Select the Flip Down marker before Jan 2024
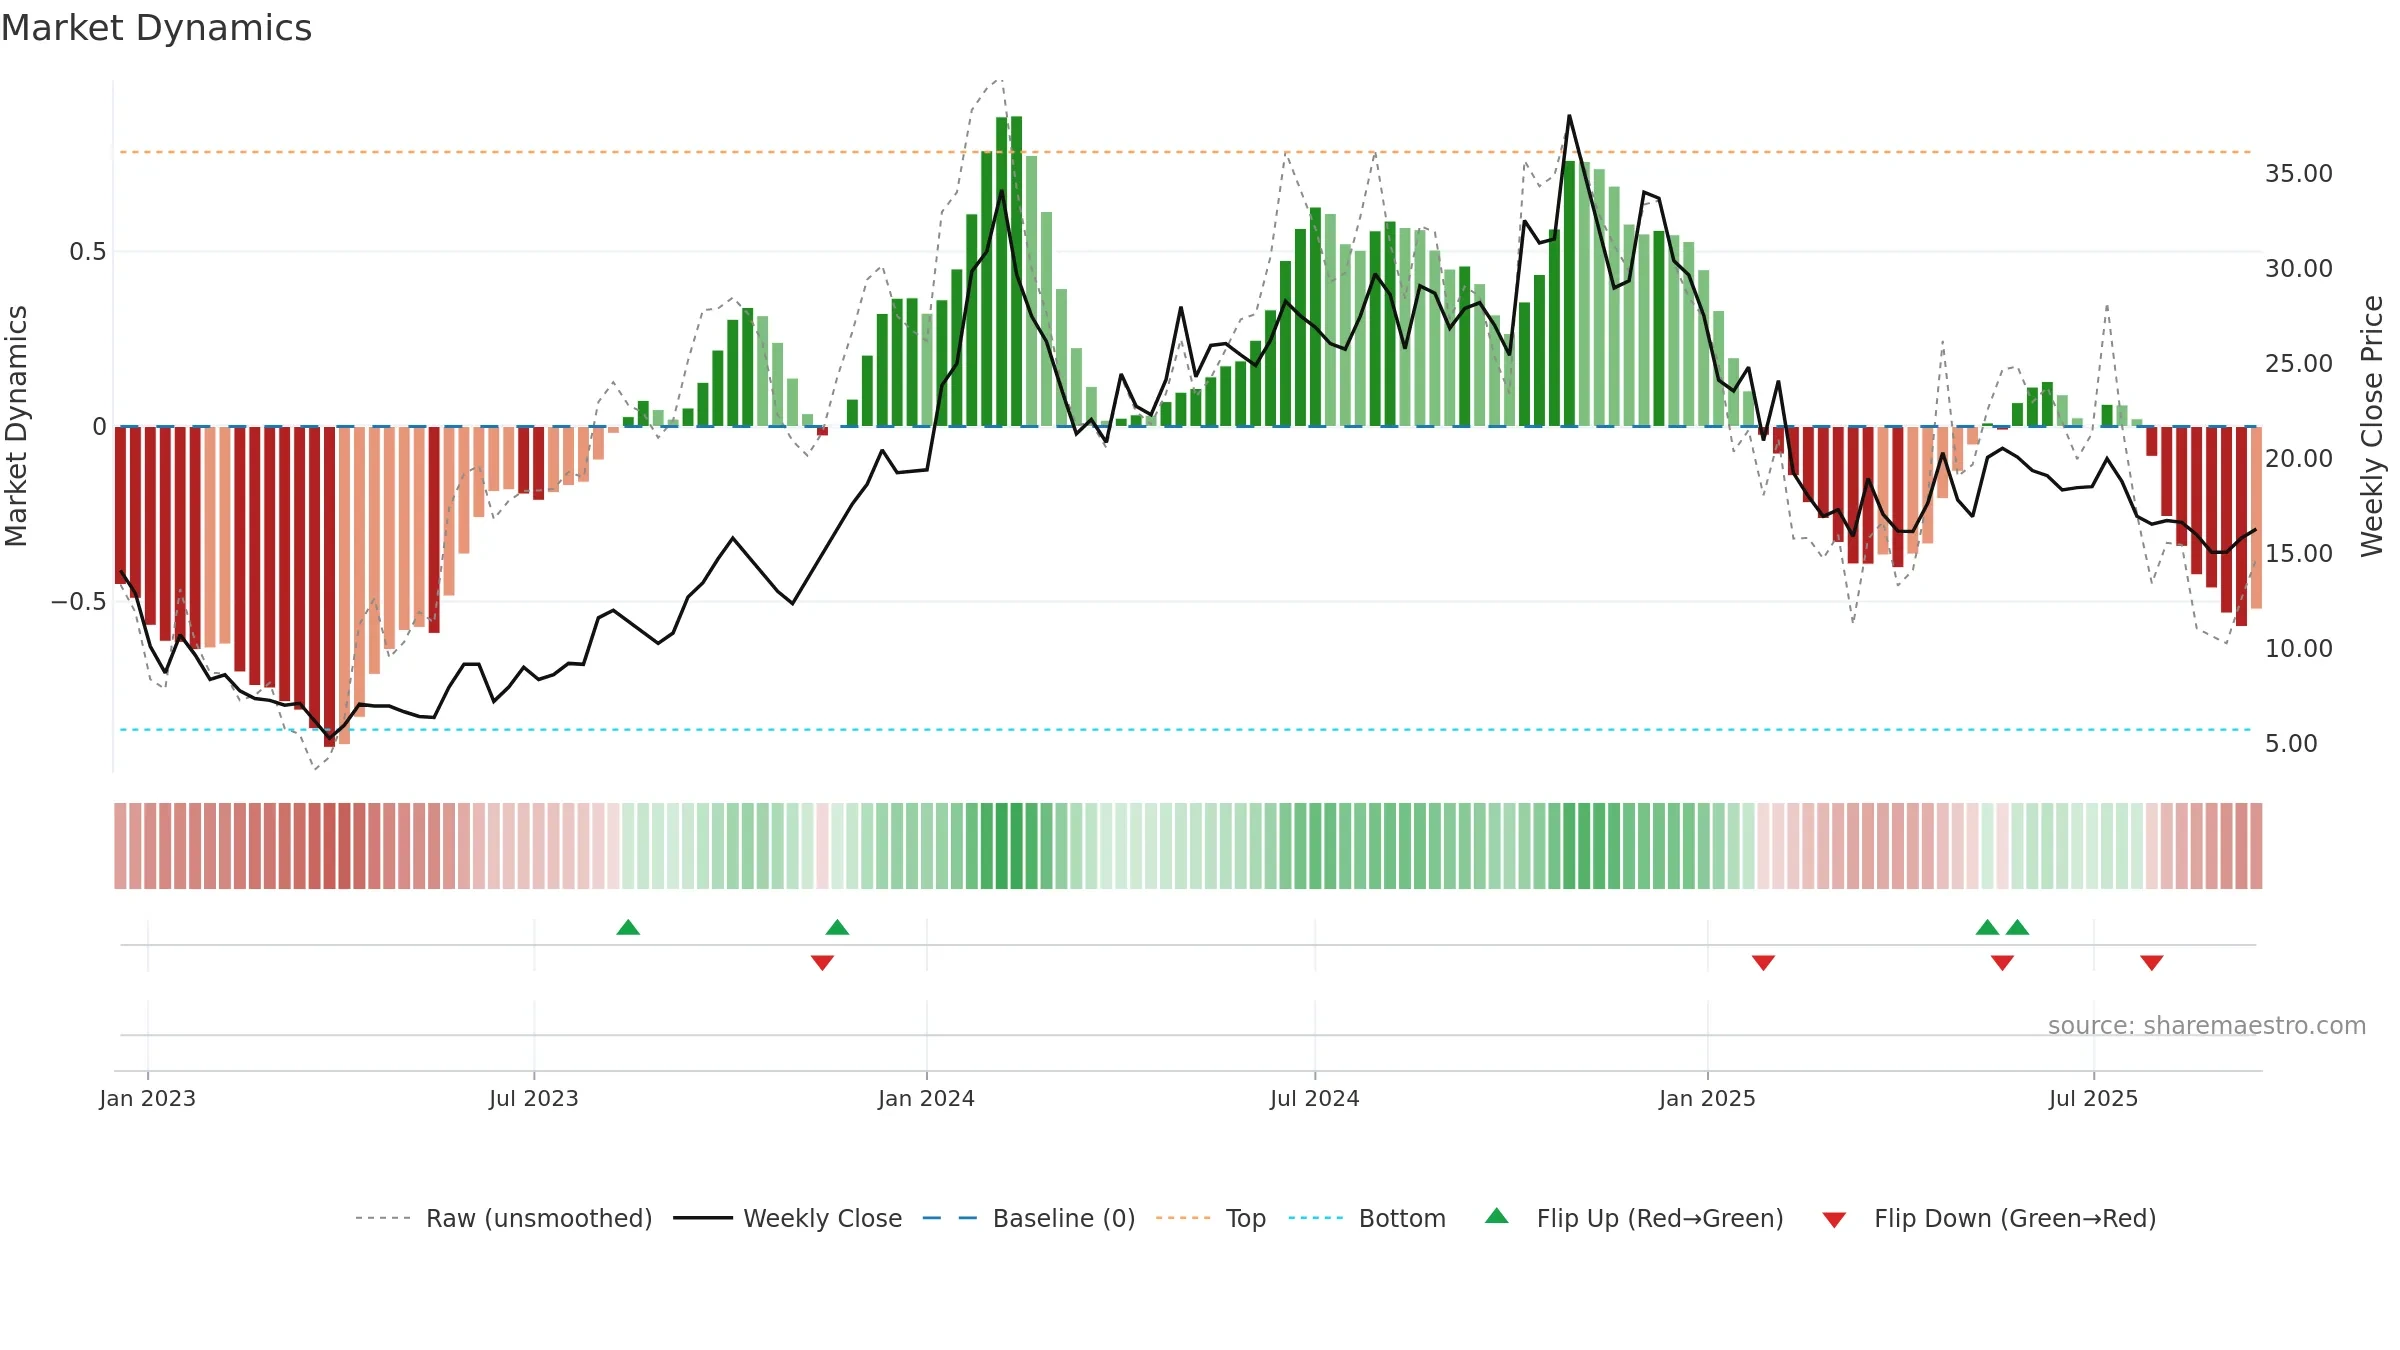This screenshot has width=2400, height=1350. point(822,963)
